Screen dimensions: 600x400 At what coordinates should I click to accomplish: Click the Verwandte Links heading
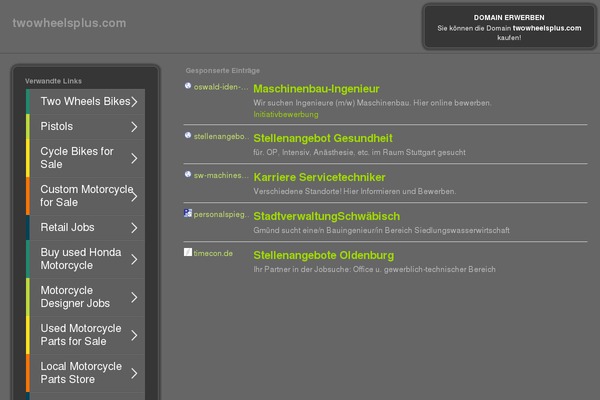tap(53, 81)
